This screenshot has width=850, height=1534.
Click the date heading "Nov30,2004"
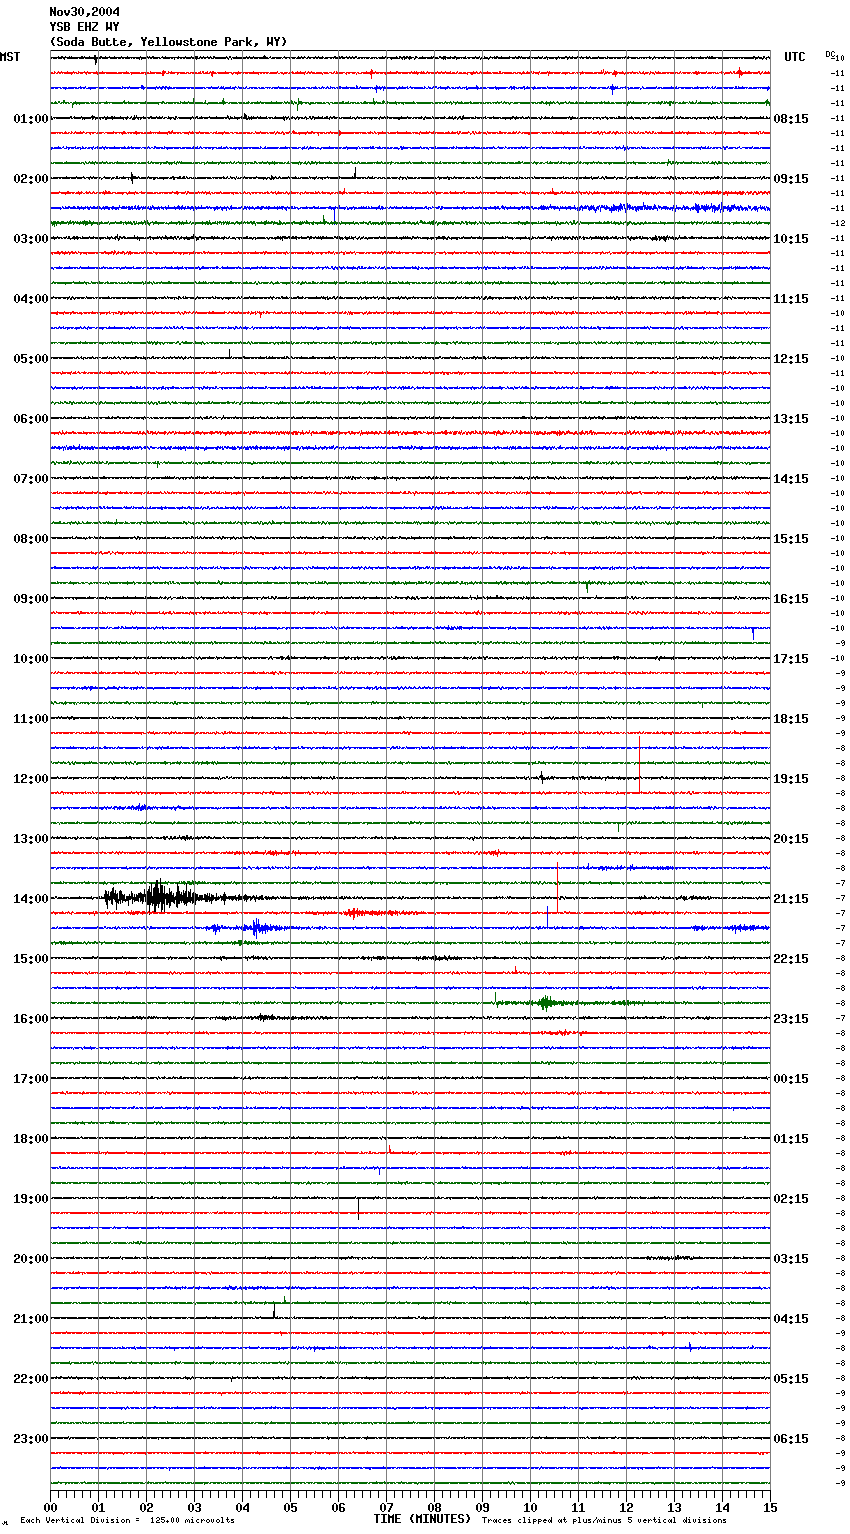(x=85, y=12)
